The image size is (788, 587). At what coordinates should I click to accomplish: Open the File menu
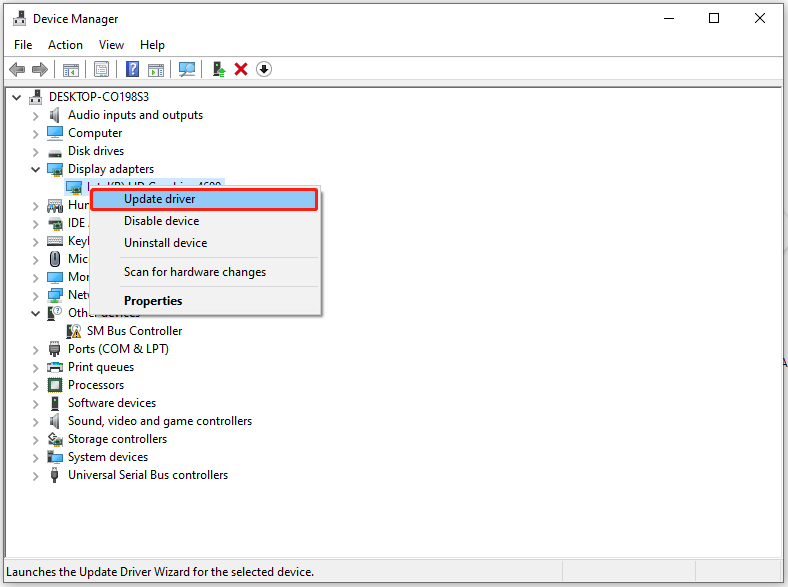point(23,45)
